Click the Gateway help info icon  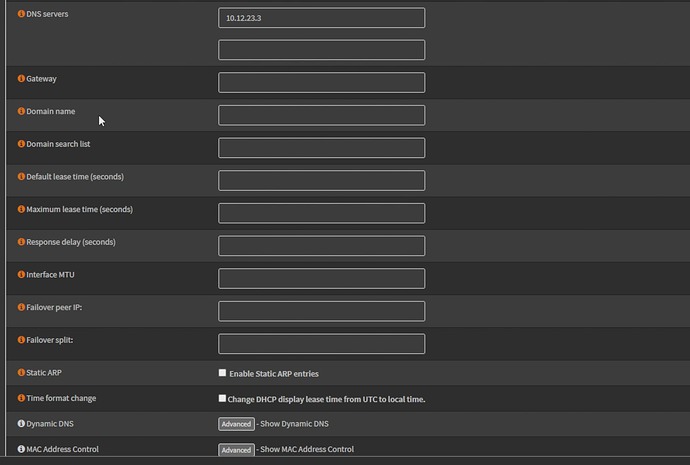[22, 78]
